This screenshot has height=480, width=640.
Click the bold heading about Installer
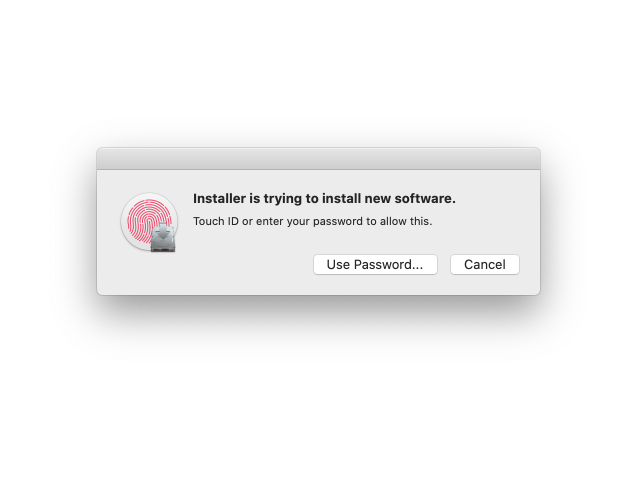coord(324,198)
